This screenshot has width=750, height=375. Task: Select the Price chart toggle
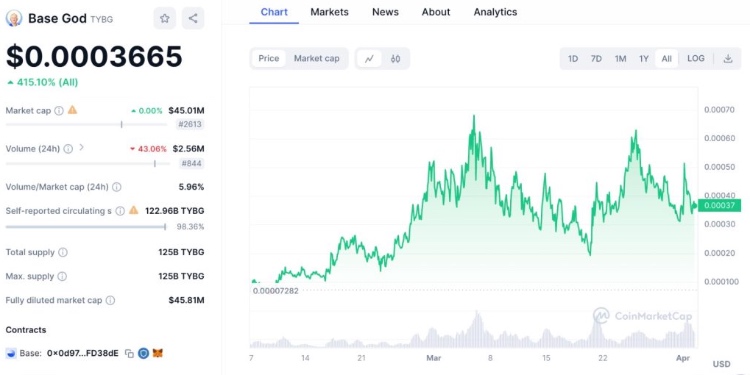tap(269, 58)
